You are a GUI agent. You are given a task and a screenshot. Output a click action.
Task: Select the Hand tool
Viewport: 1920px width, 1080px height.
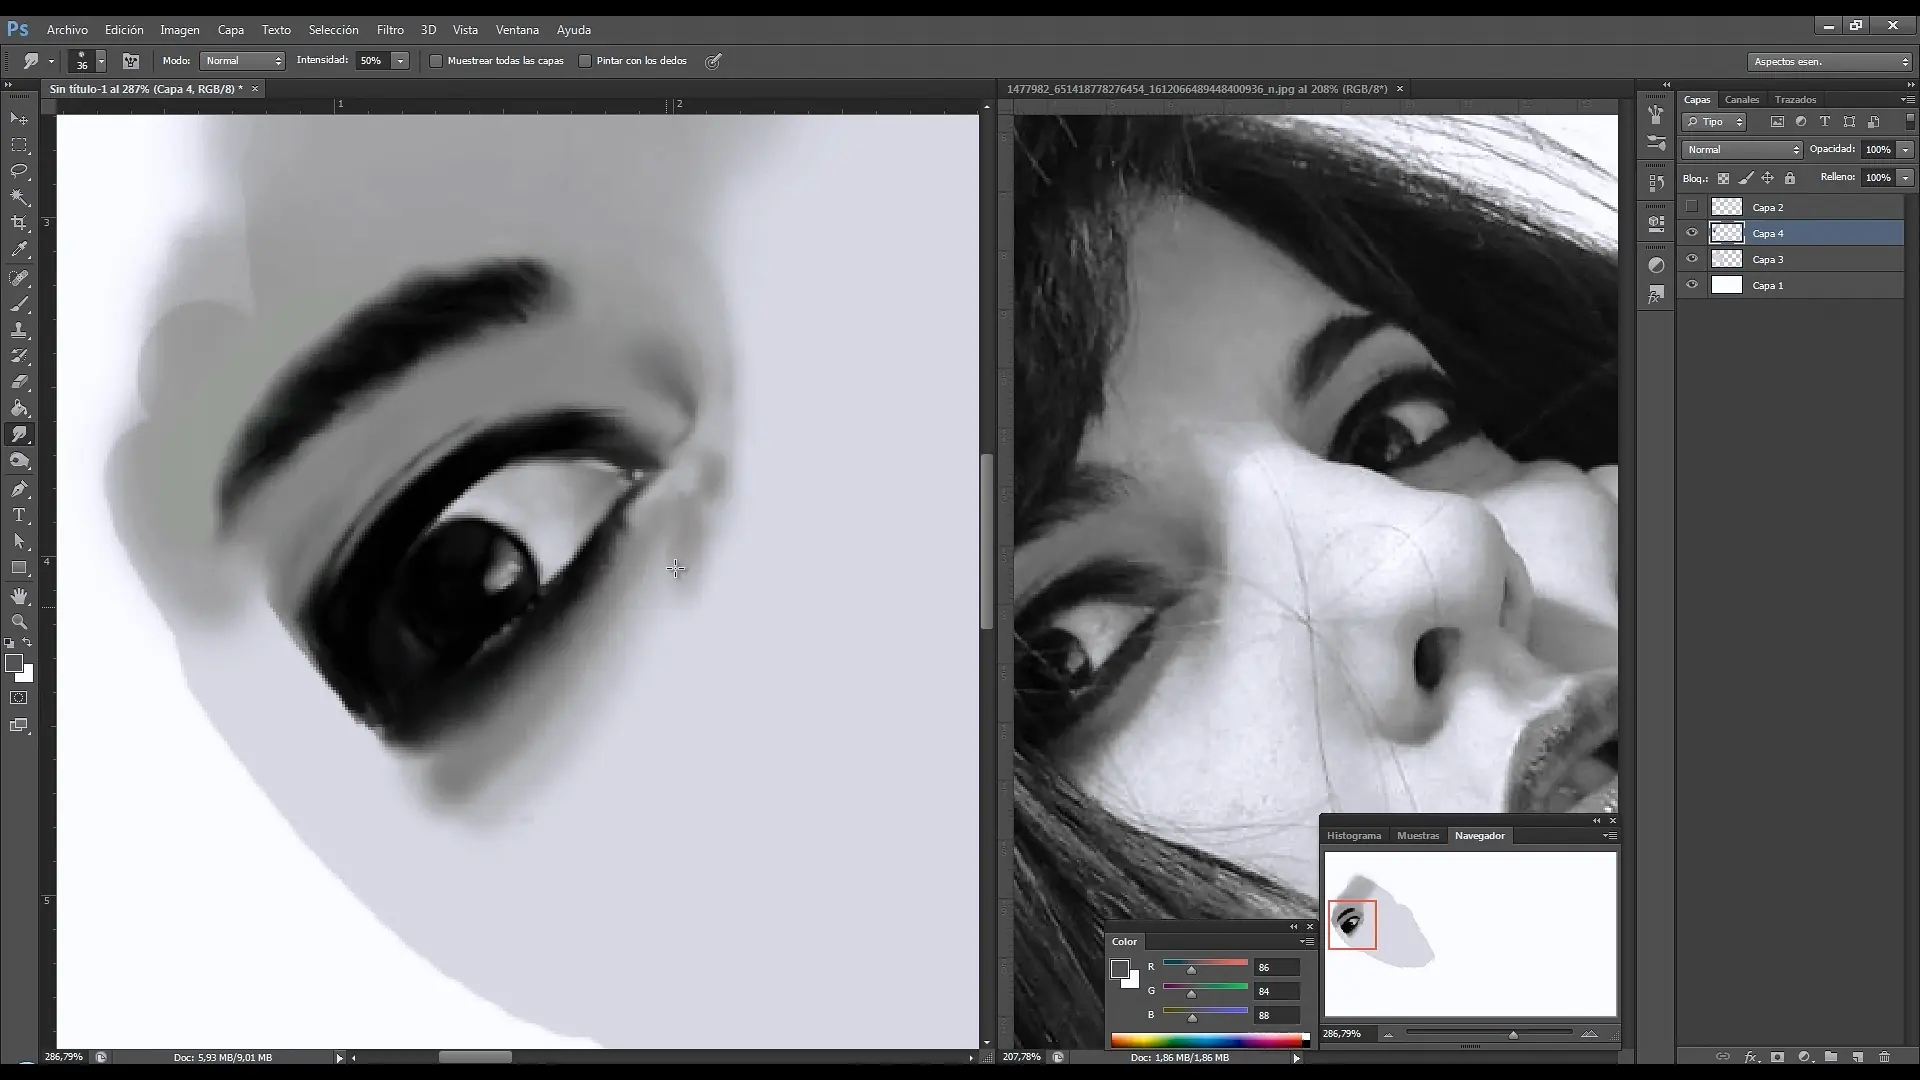(x=19, y=596)
